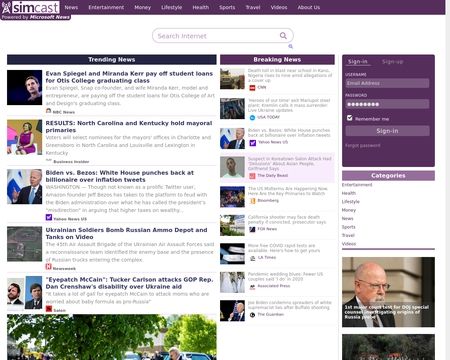The height and width of the screenshot is (360, 450).
Task: Open the Videos menu
Action: click(279, 7)
